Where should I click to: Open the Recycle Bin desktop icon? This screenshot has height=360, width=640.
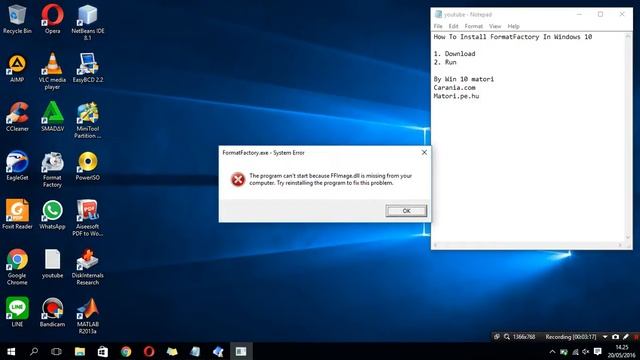17,19
